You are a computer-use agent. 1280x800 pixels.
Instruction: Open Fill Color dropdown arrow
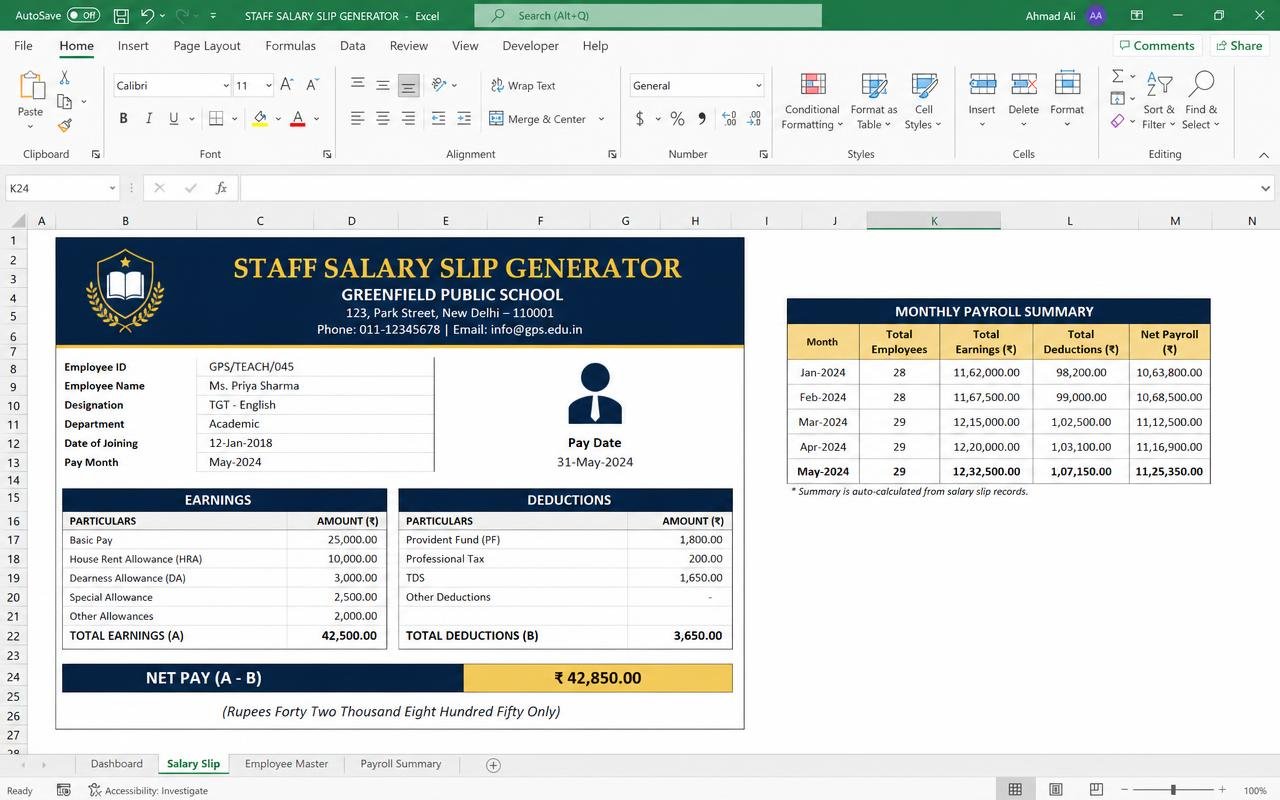pyautogui.click(x=278, y=119)
